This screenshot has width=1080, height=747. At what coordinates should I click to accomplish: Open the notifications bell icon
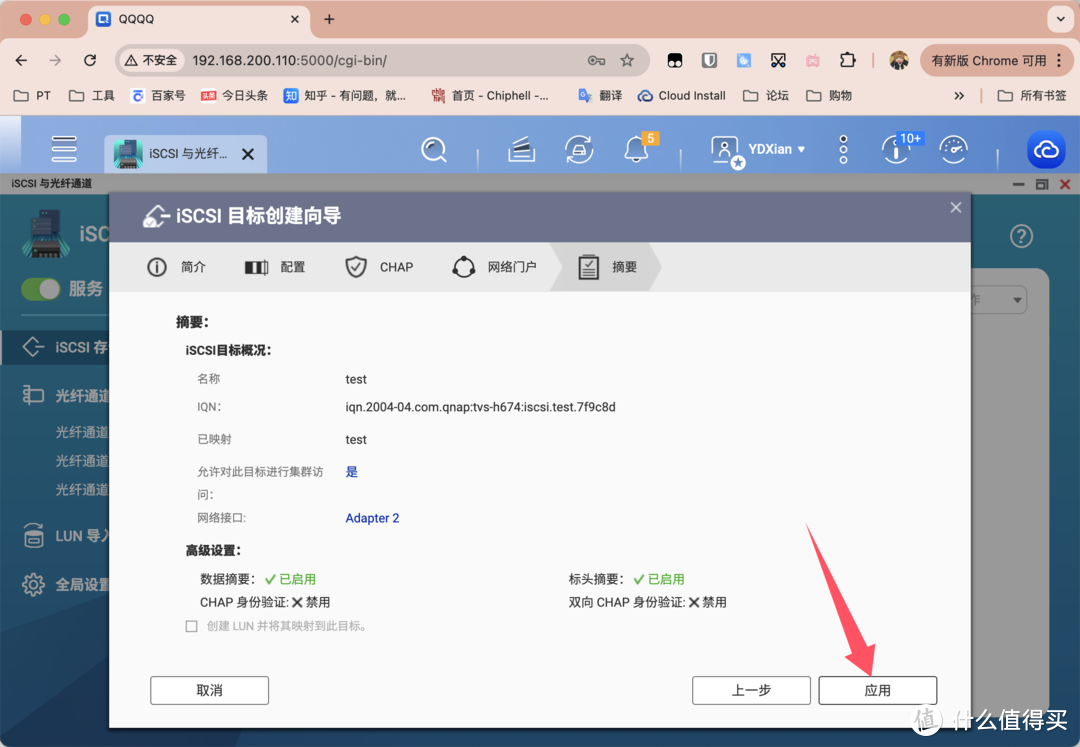coord(636,150)
